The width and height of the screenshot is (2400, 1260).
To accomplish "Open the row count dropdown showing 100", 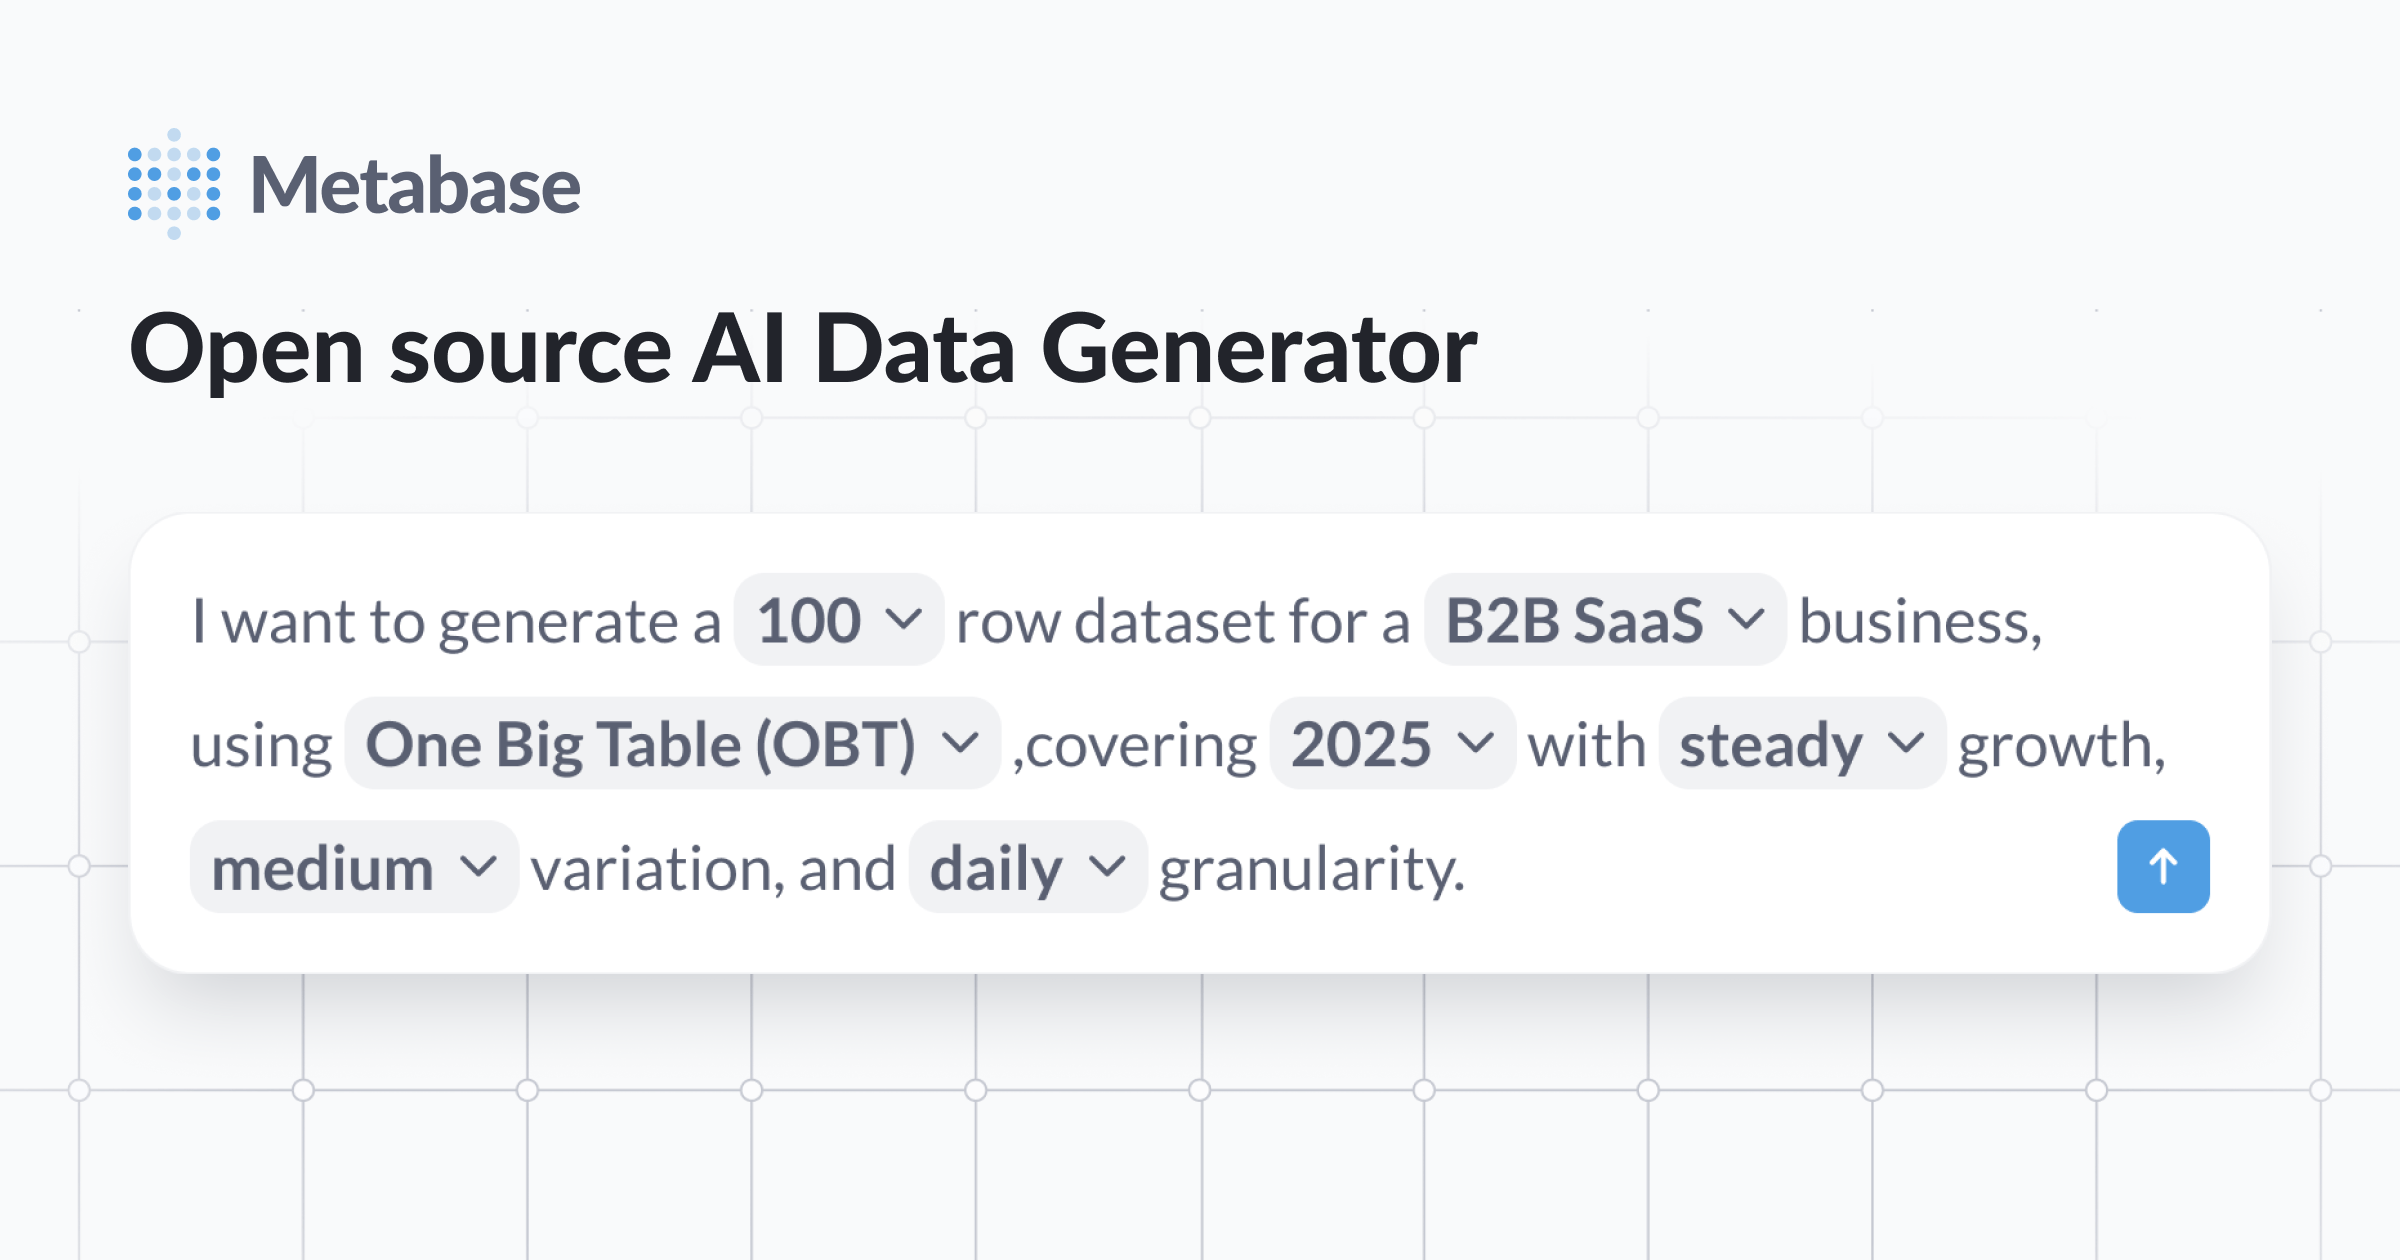I will coord(838,620).
